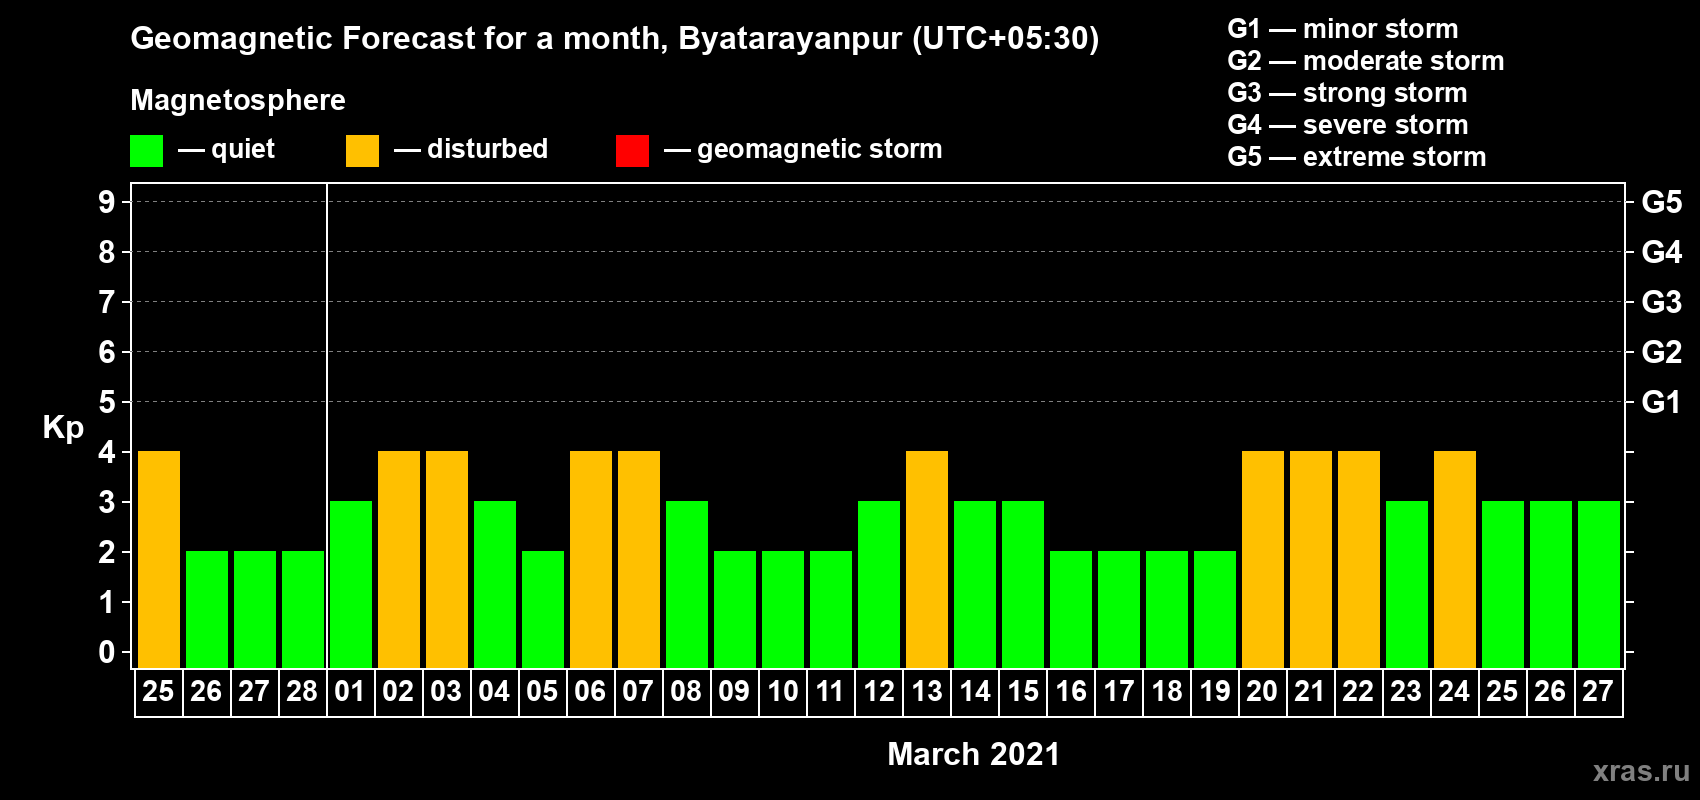
Task: Click date label 04 on x-axis
Action: point(494,692)
